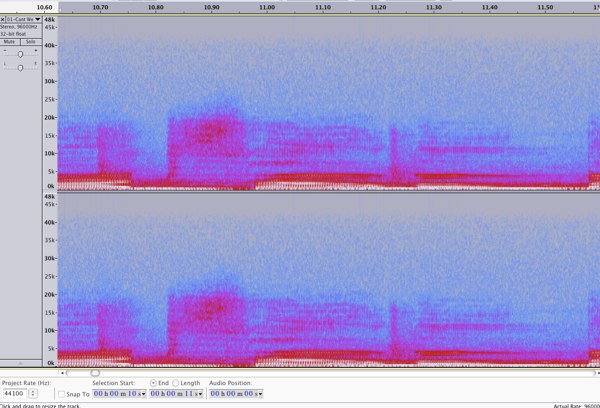Click the selection End time field

(x=174, y=393)
